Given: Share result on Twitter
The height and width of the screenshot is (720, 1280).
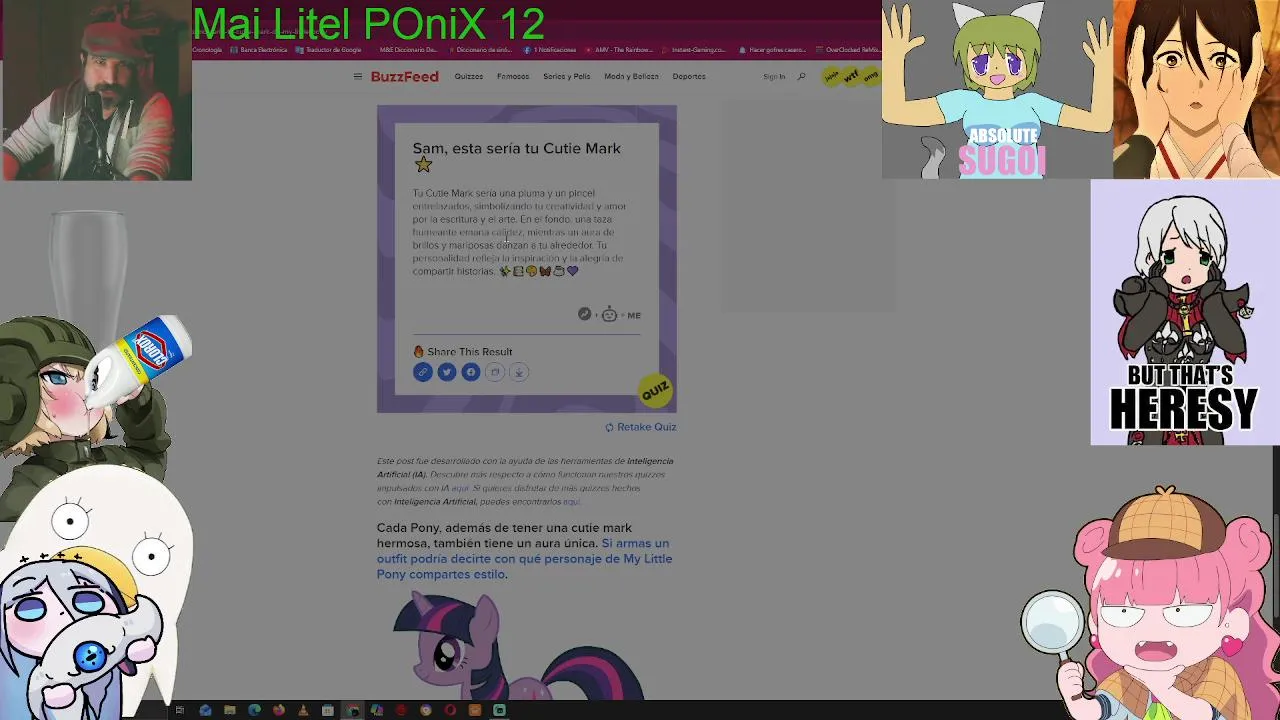Looking at the screenshot, I should [x=447, y=372].
